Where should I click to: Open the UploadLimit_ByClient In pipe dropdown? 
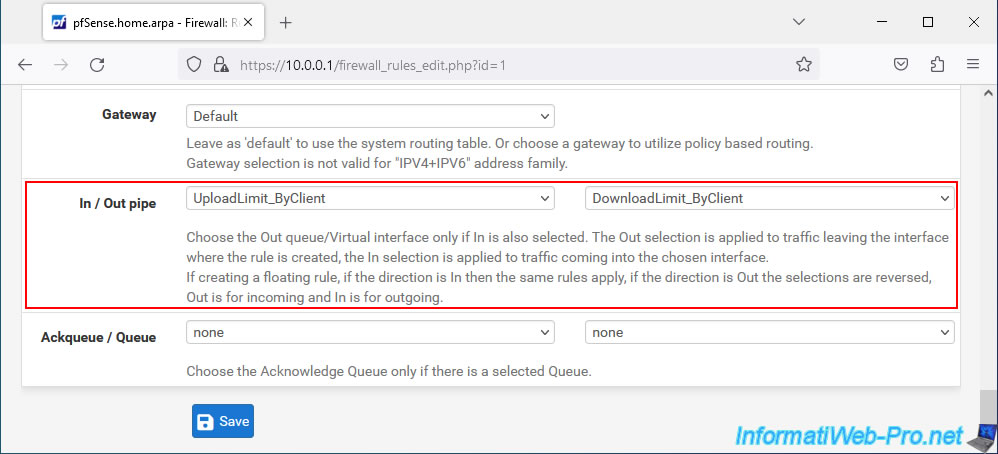click(370, 198)
